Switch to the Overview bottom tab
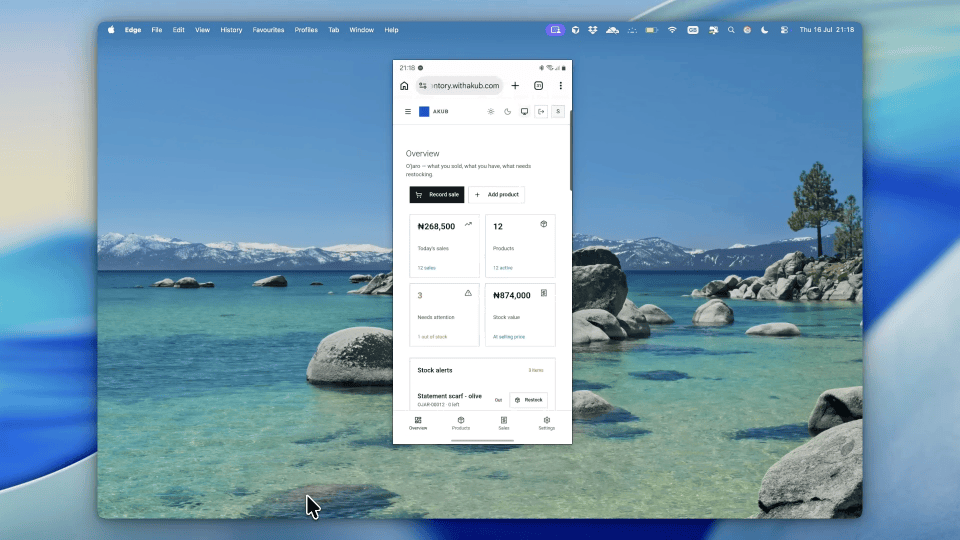 418,423
